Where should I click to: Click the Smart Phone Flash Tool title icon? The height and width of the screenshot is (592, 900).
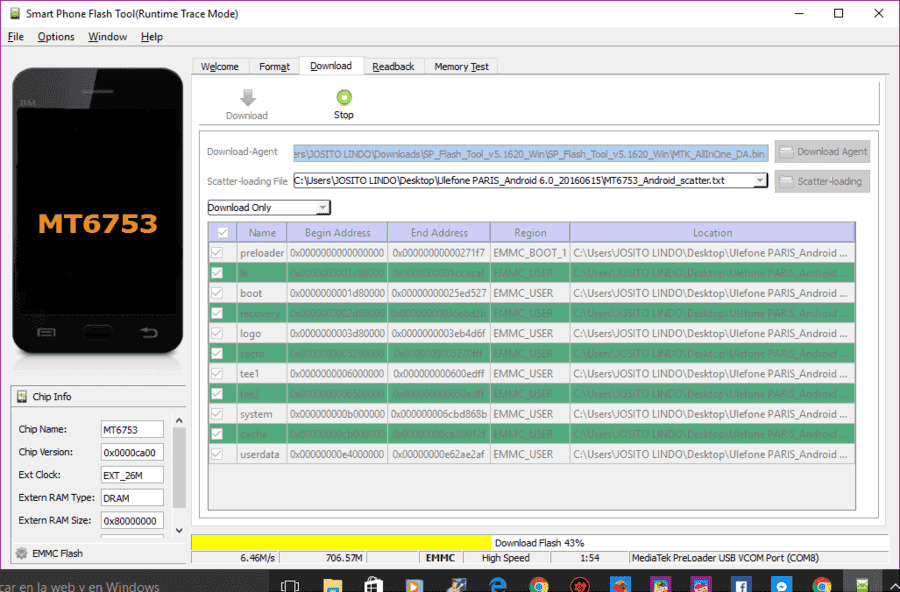(15, 13)
